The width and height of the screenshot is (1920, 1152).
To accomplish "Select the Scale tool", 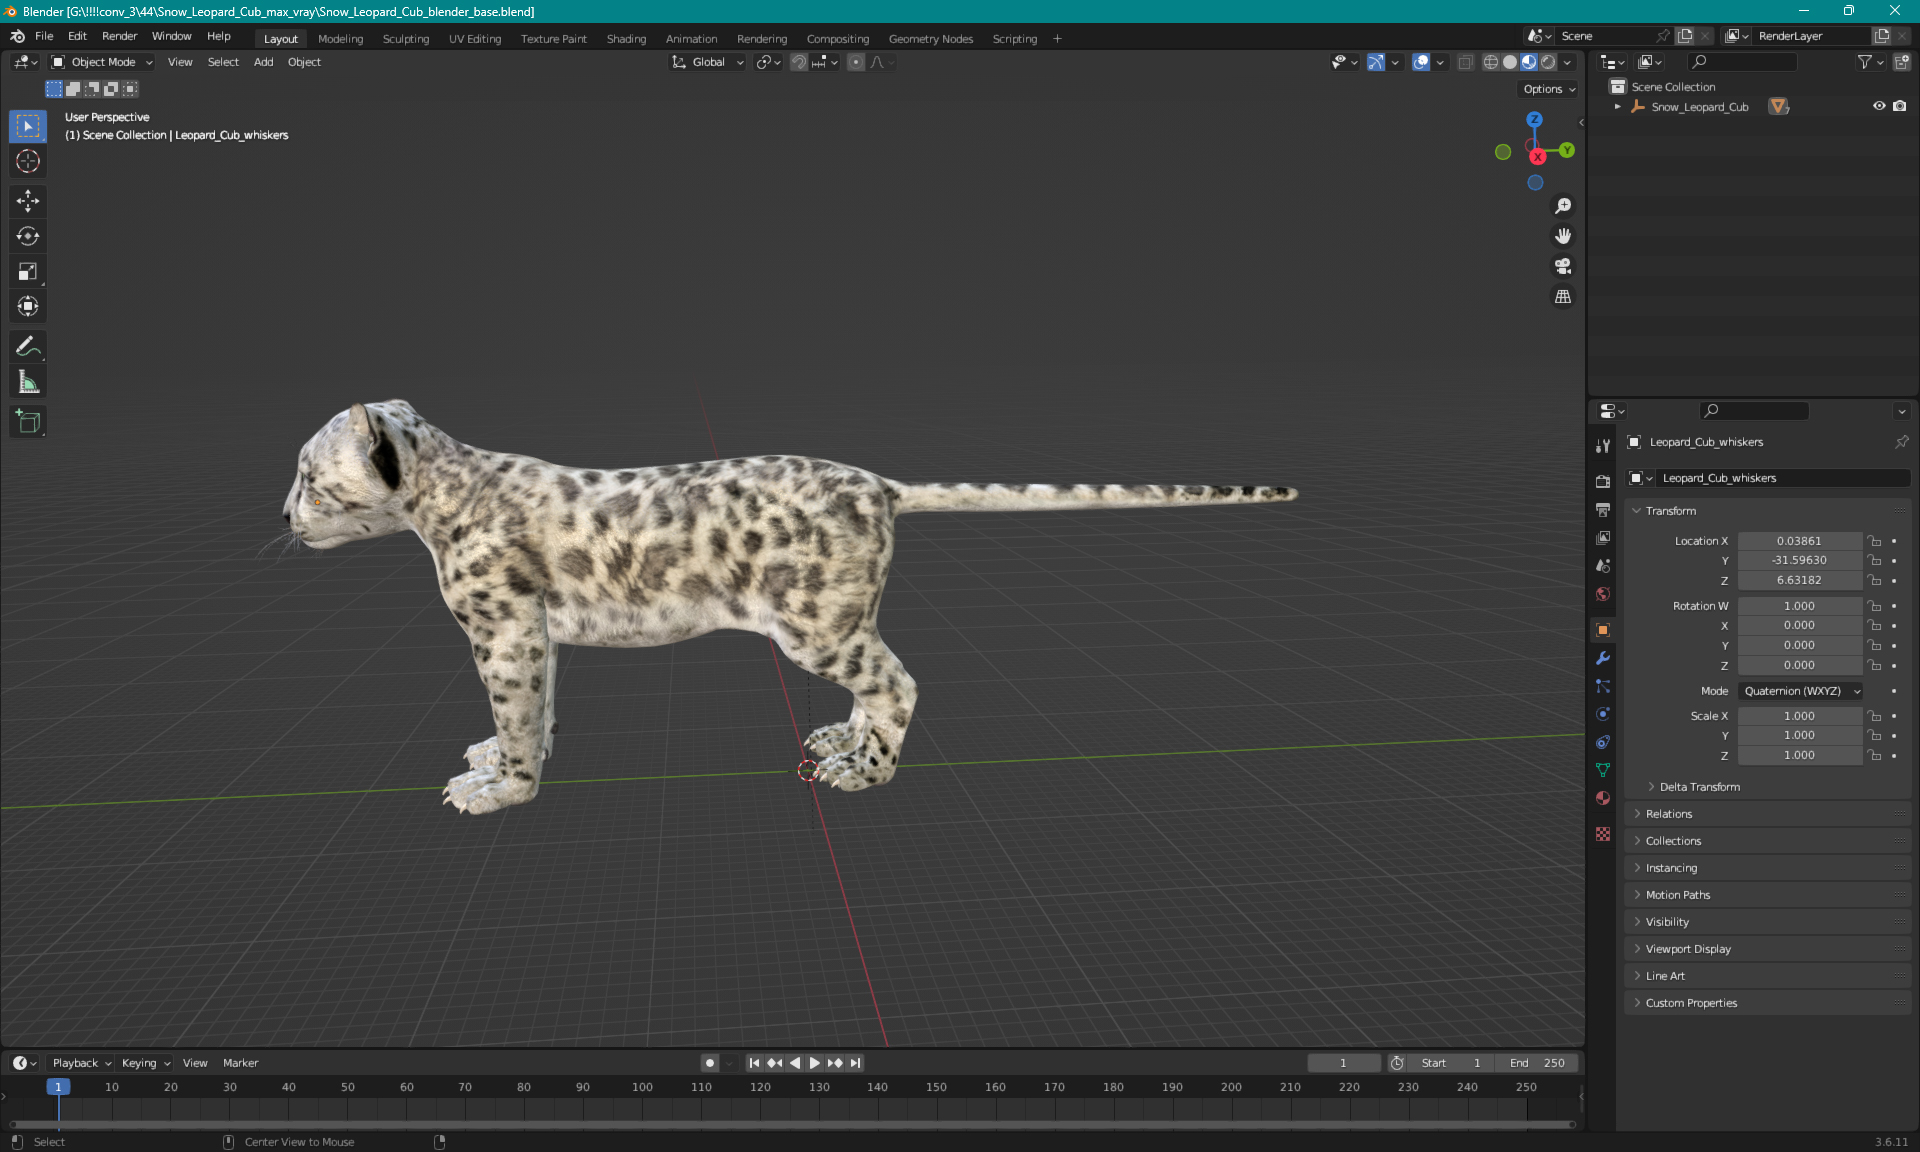I will pos(28,271).
